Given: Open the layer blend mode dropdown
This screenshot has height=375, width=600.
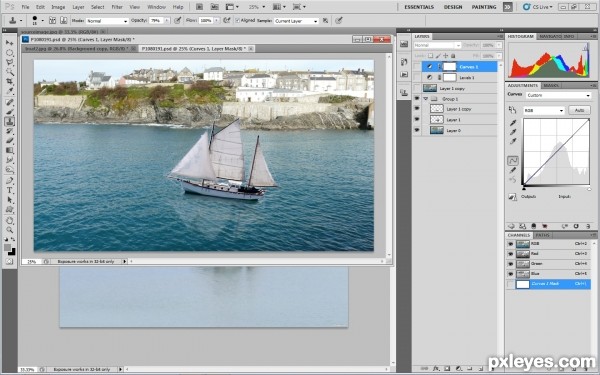Looking at the screenshot, I should click(437, 45).
